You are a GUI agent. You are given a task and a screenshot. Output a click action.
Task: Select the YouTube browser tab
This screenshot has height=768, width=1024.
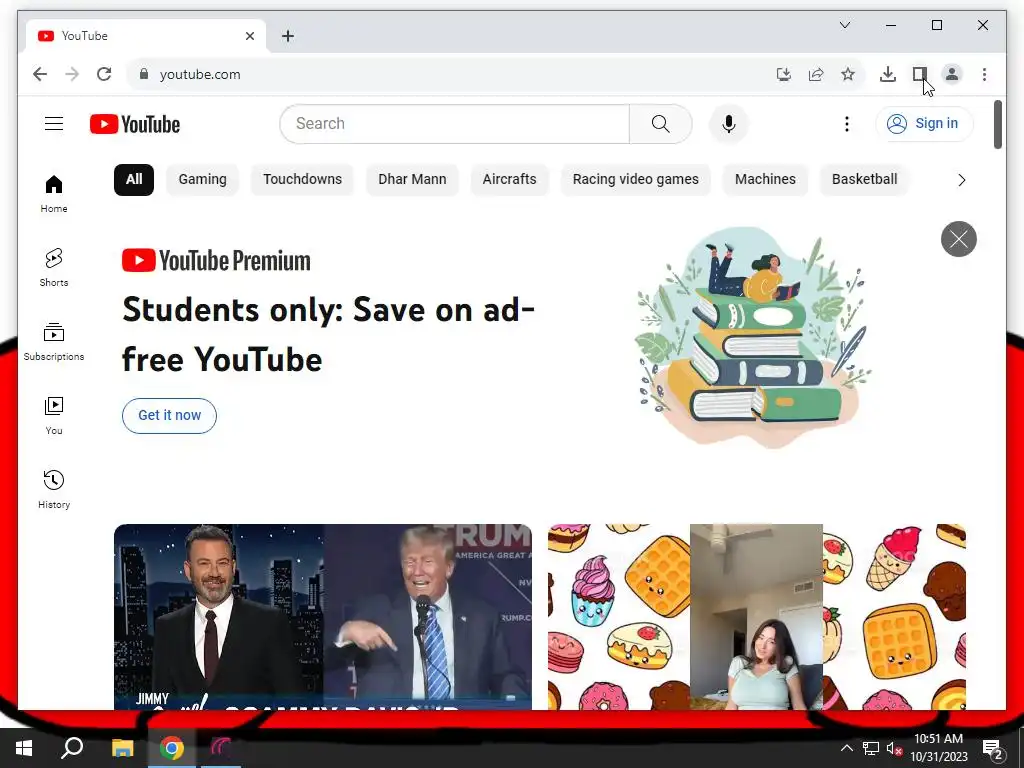pyautogui.click(x=145, y=36)
